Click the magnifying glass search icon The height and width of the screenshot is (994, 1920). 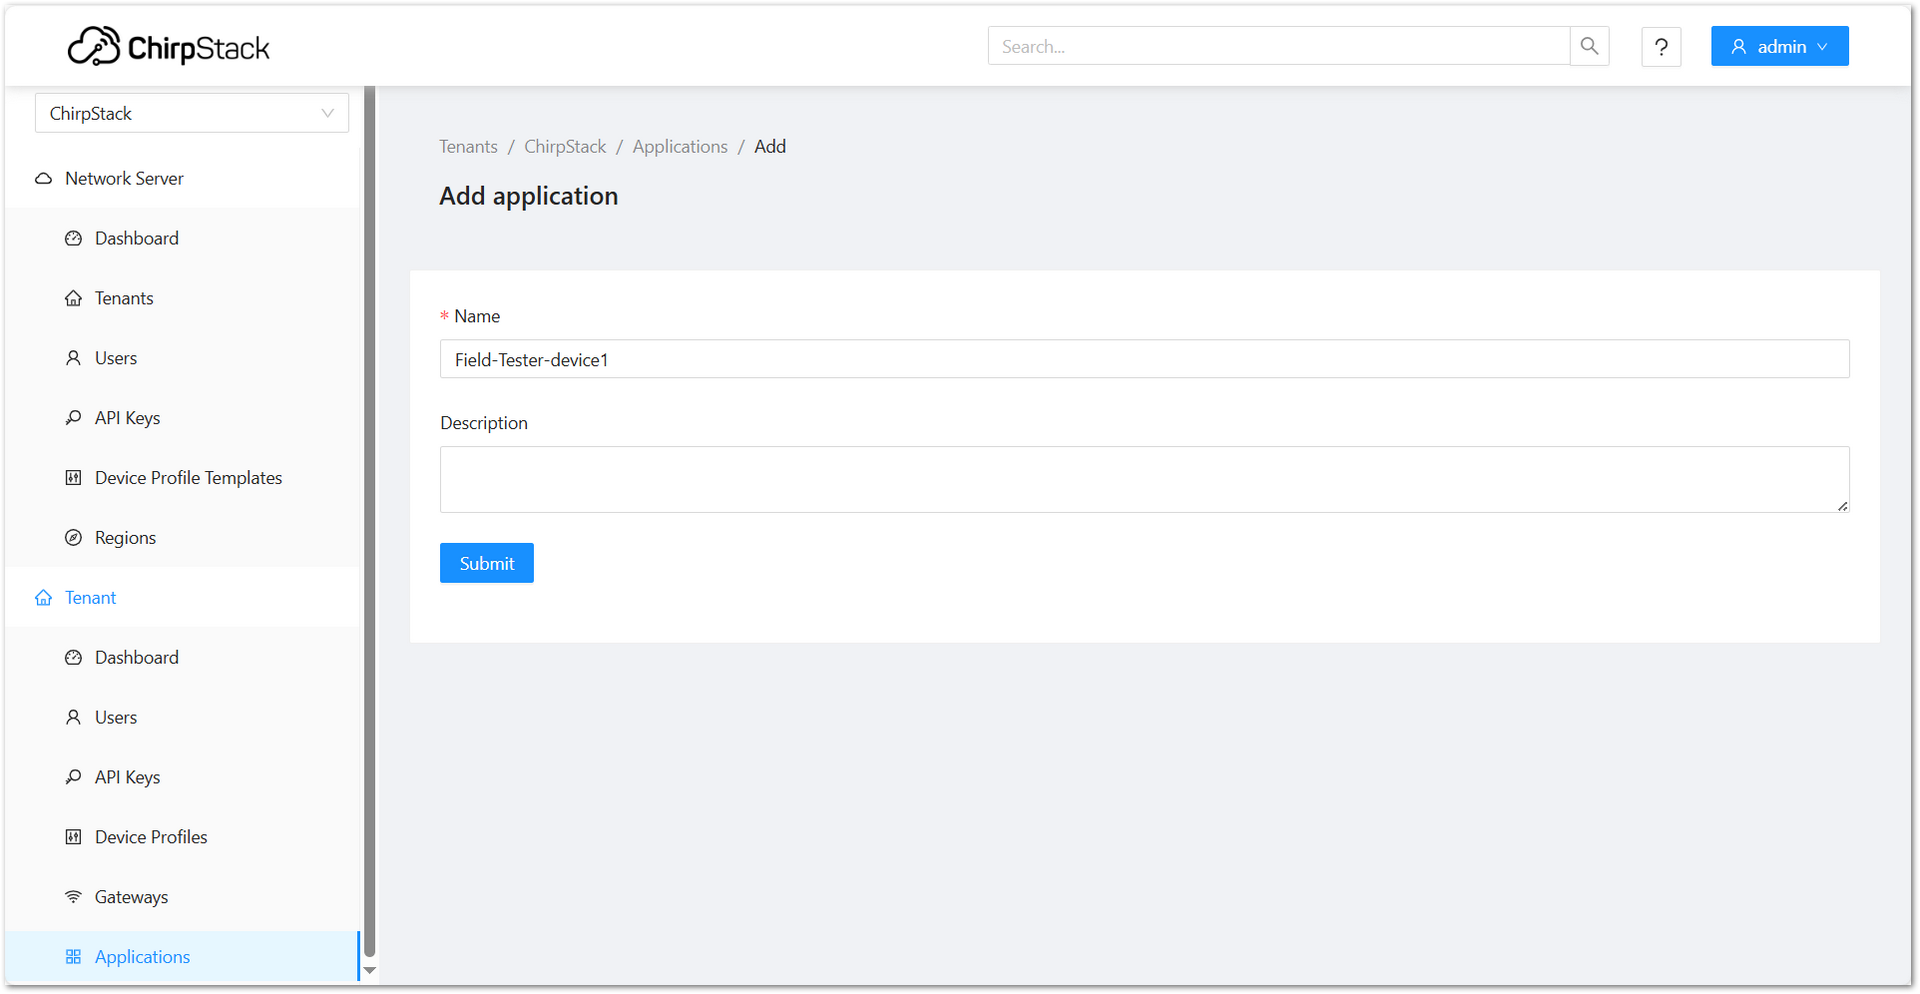tap(1589, 45)
